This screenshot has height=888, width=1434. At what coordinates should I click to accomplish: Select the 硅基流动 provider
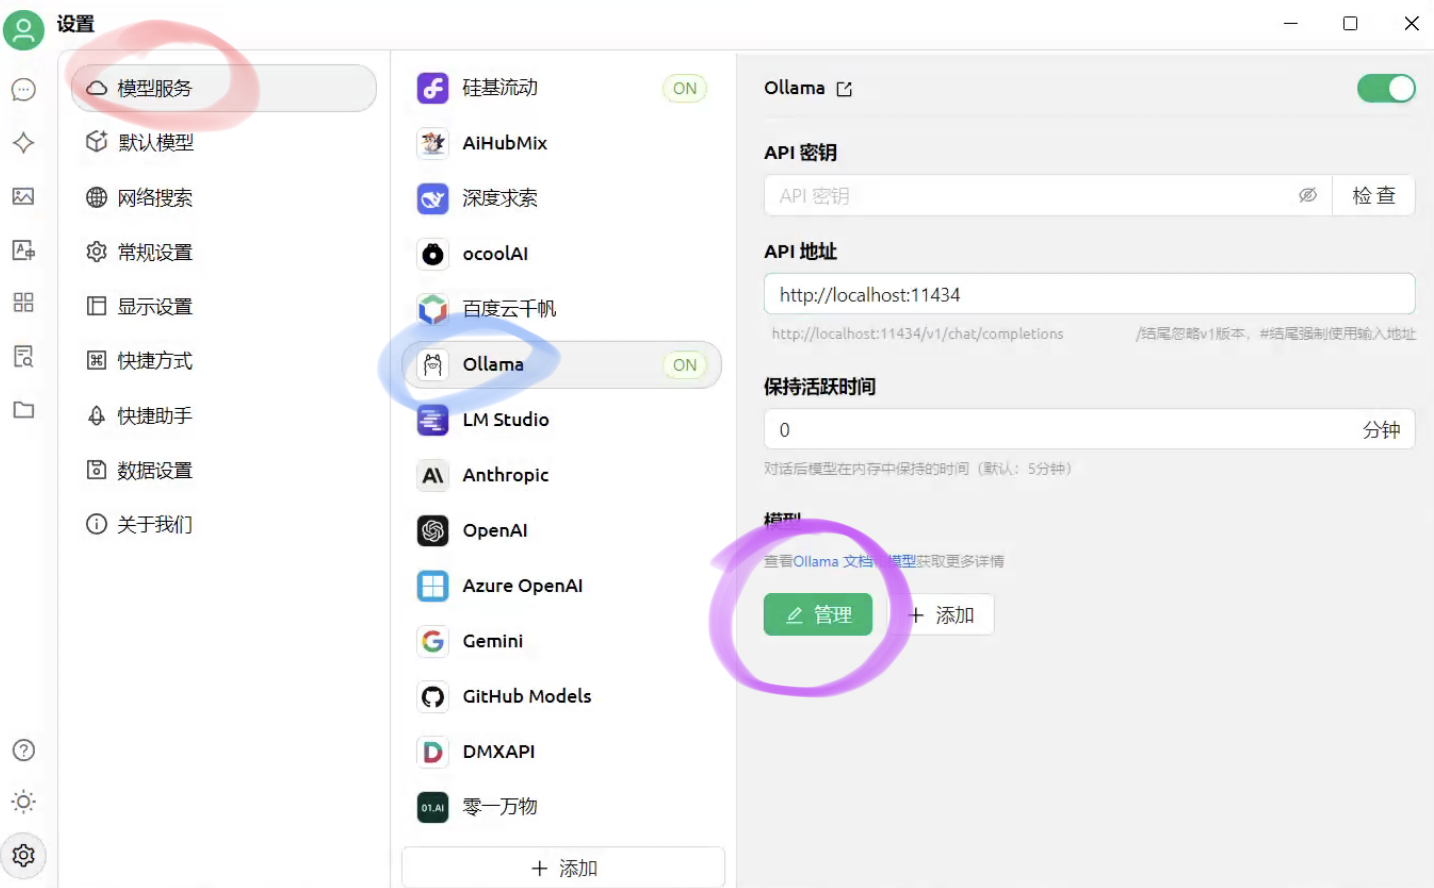[x=562, y=88]
